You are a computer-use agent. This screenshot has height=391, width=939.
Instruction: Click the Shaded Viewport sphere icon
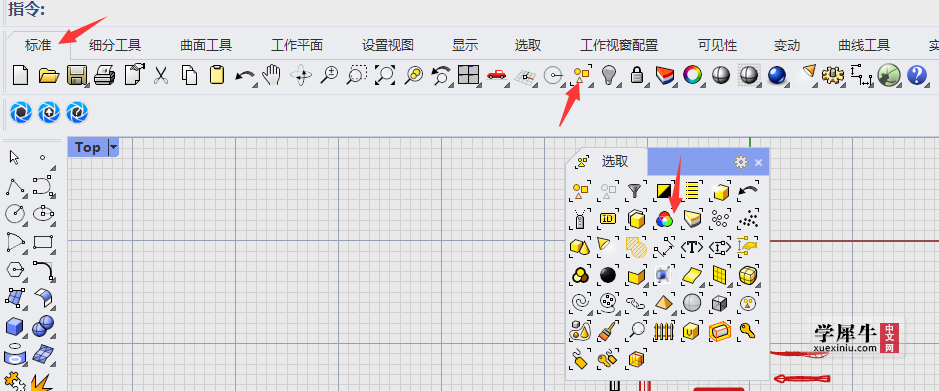click(749, 75)
